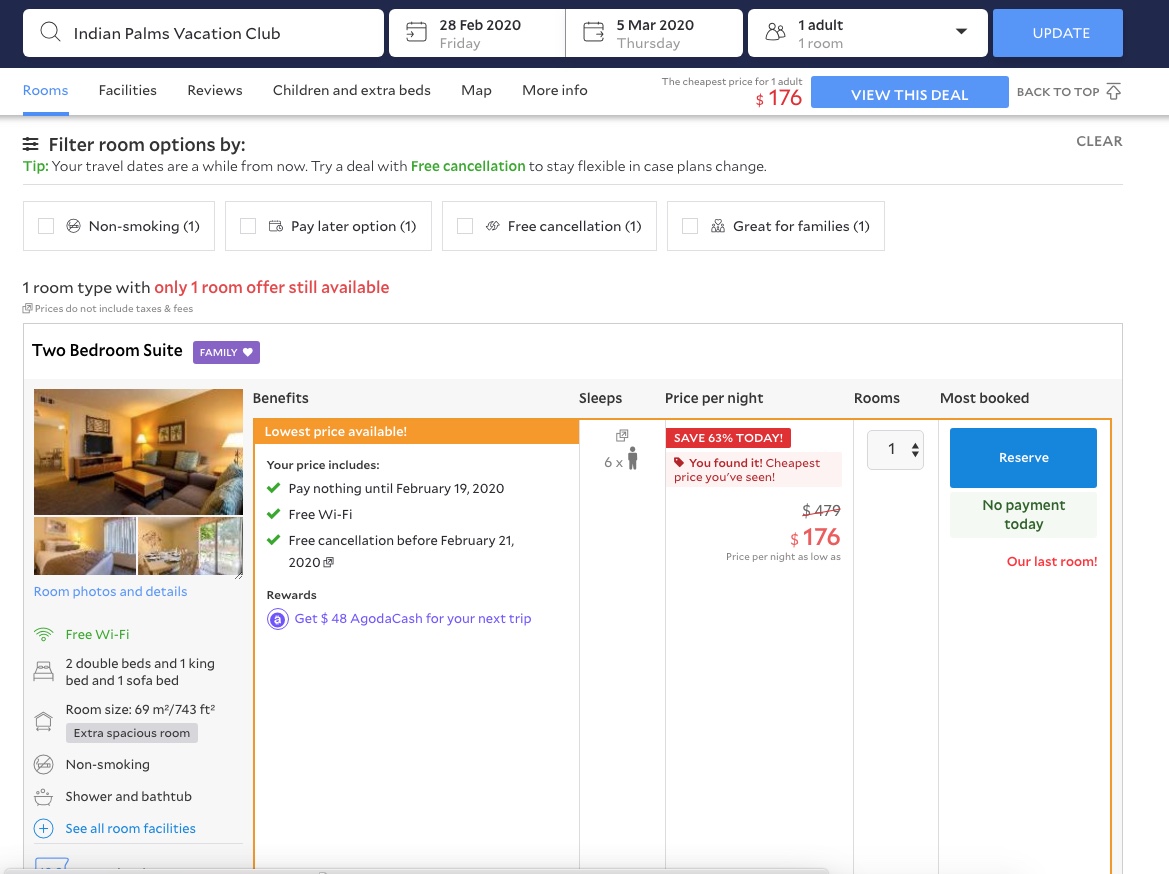Click the guests occupancy people icon

775,32
